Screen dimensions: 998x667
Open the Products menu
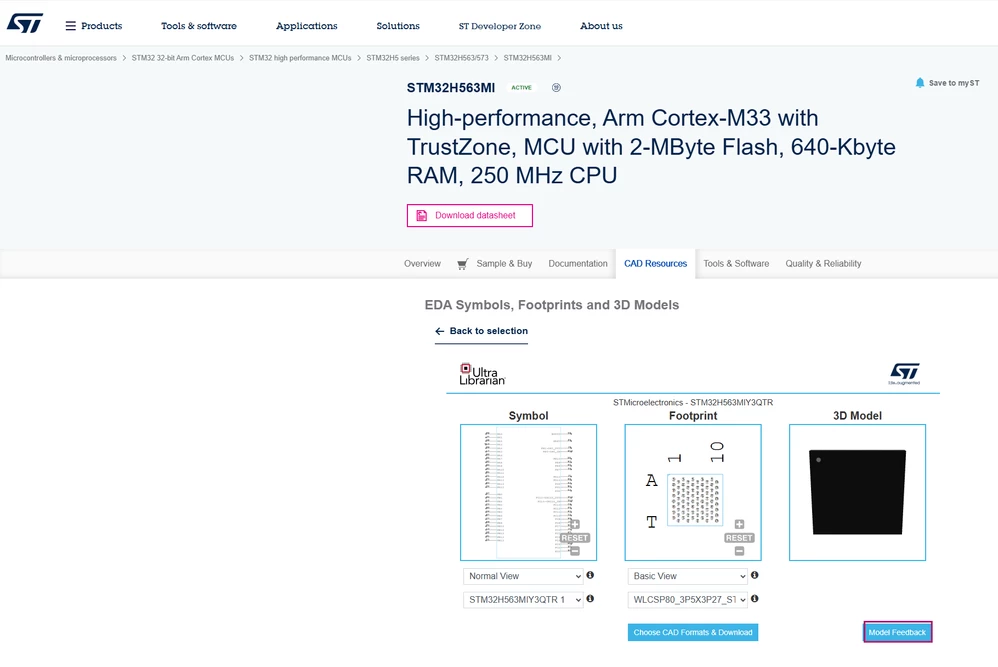click(101, 26)
